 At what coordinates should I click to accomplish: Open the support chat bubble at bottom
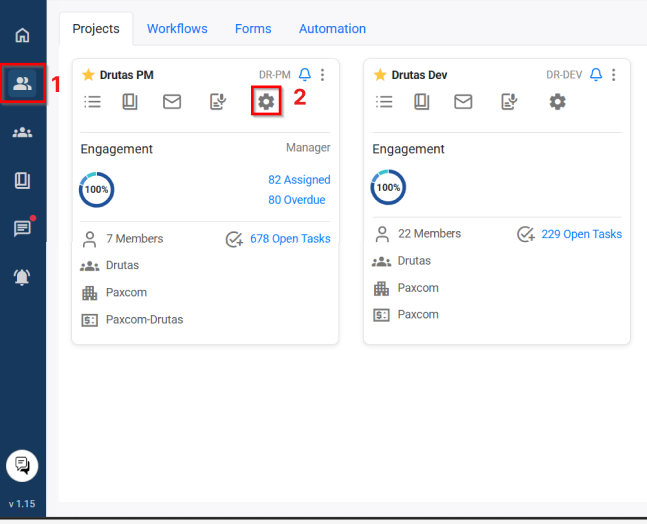(x=22, y=465)
